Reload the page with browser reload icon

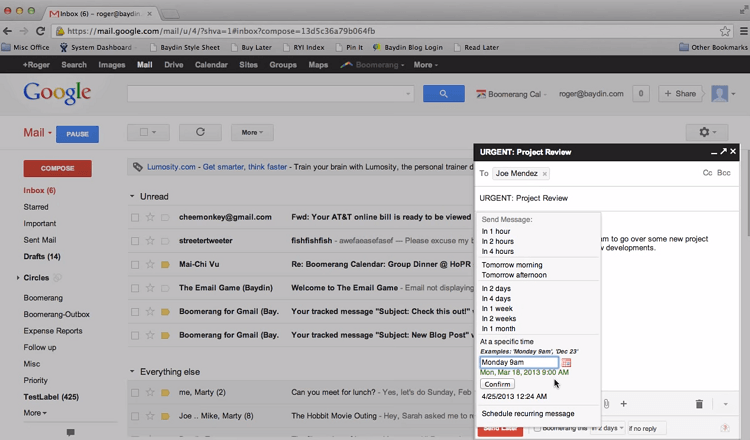[41, 31]
